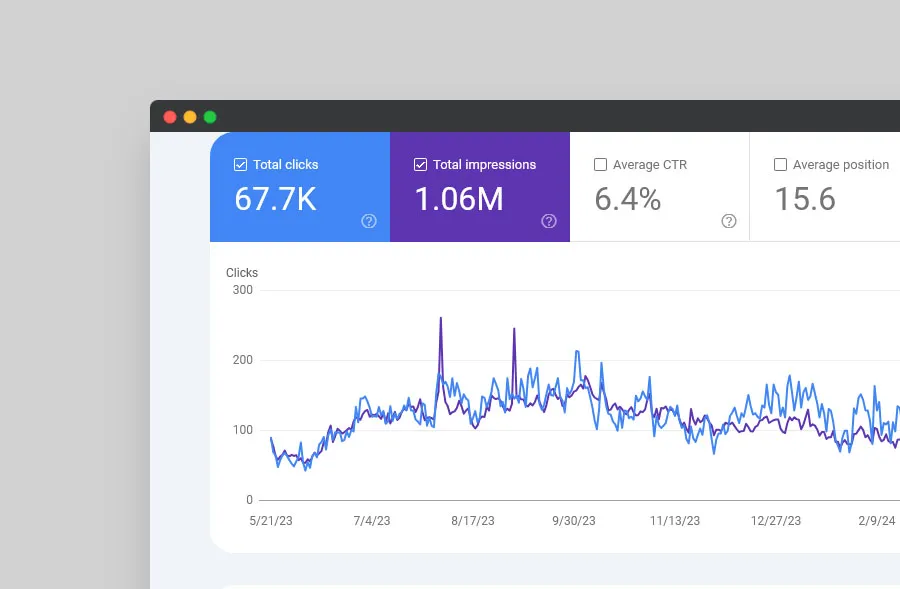900x589 pixels.
Task: Open the Total clicks help tooltip
Action: click(368, 221)
